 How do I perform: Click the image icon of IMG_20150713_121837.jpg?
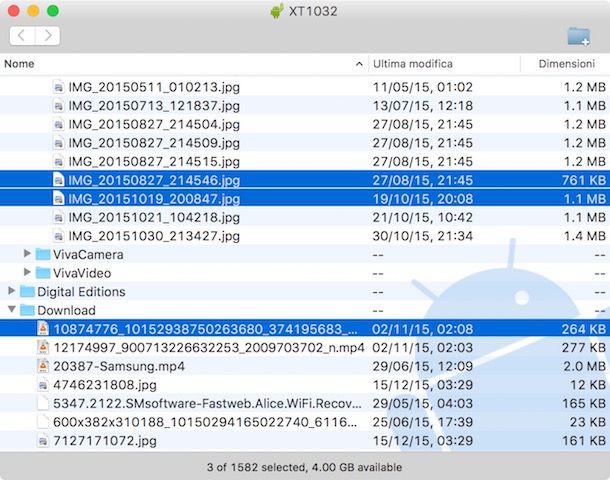[x=58, y=105]
